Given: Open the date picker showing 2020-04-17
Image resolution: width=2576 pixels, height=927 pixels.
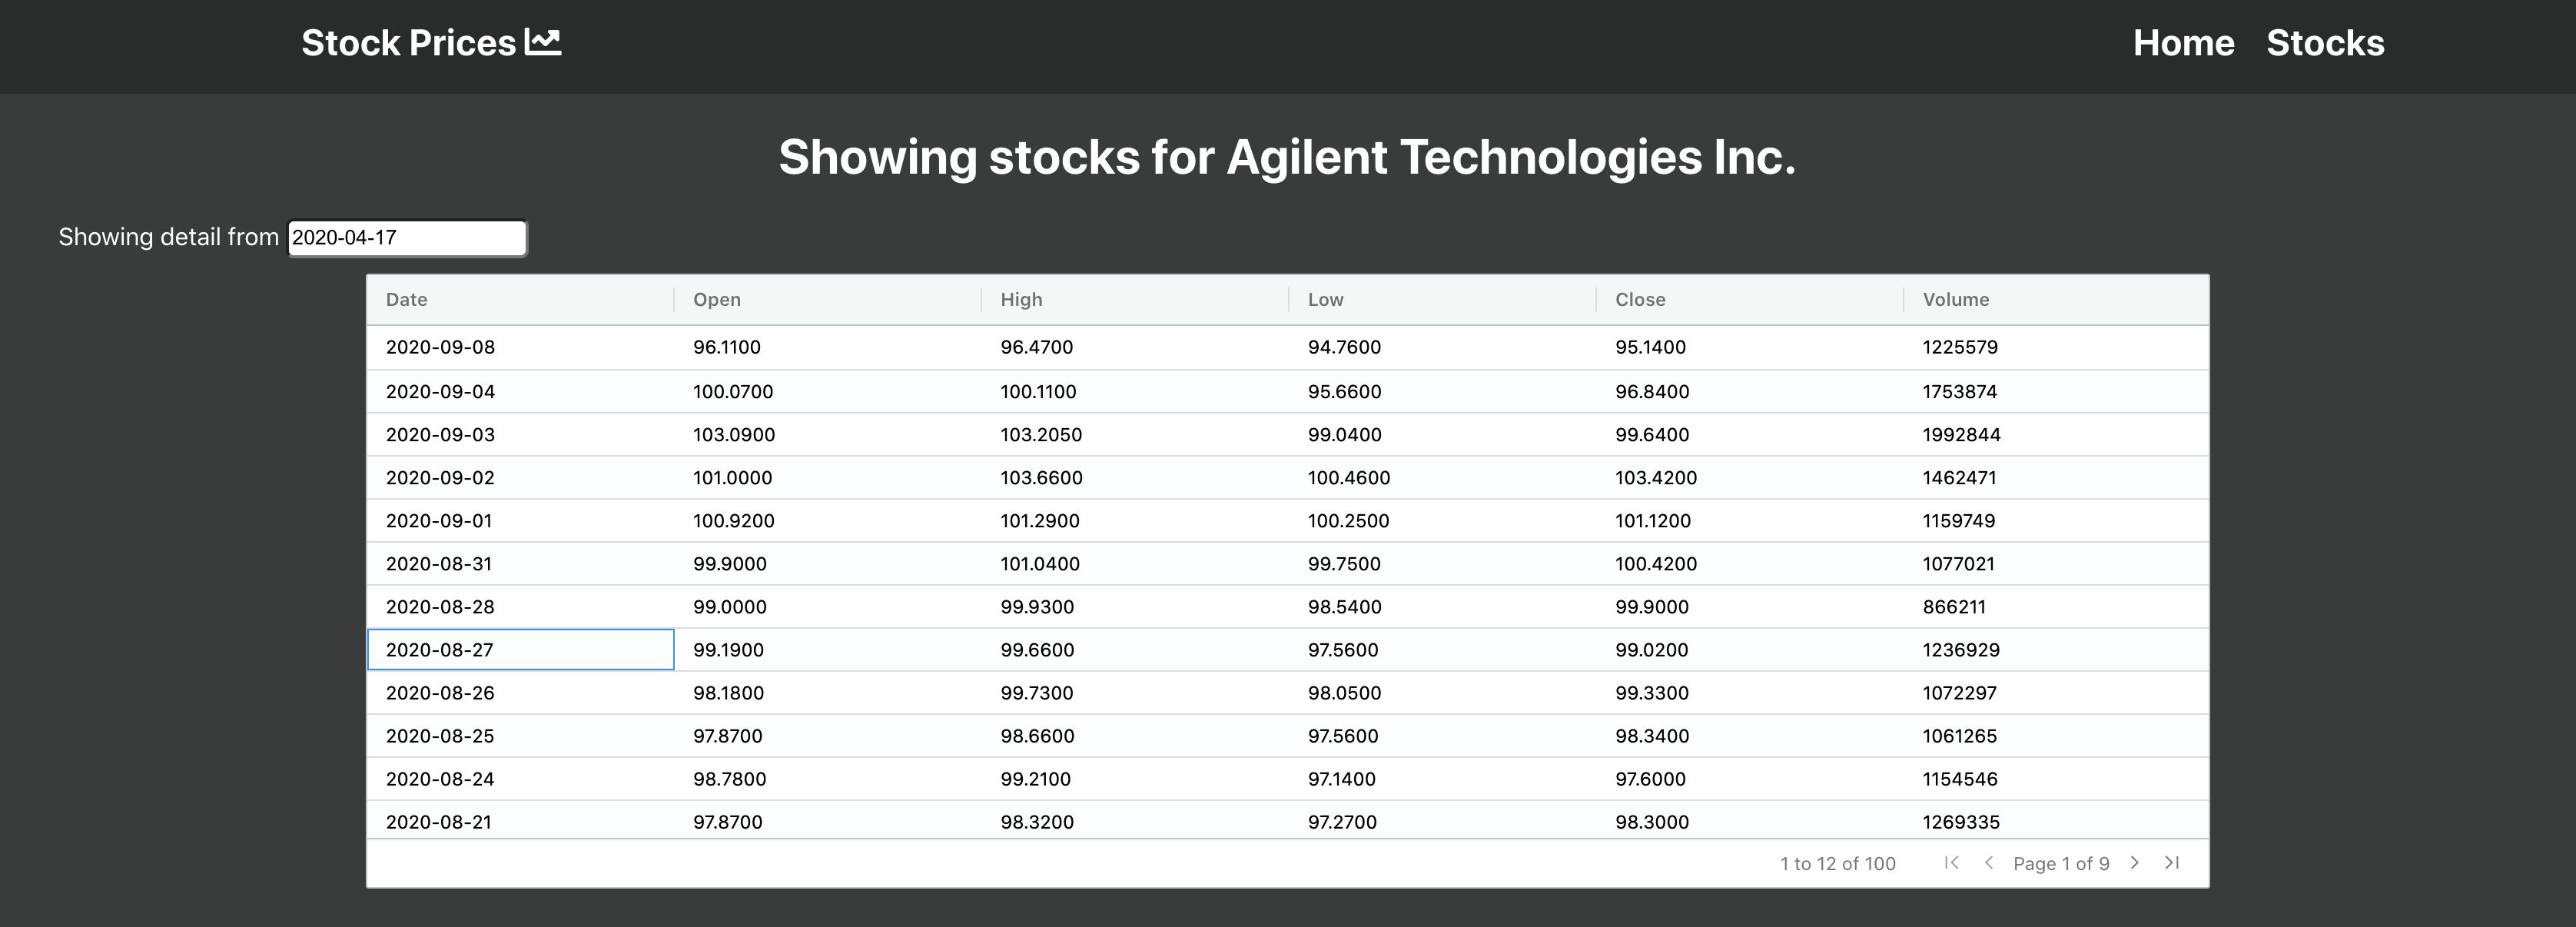Looking at the screenshot, I should click(406, 237).
